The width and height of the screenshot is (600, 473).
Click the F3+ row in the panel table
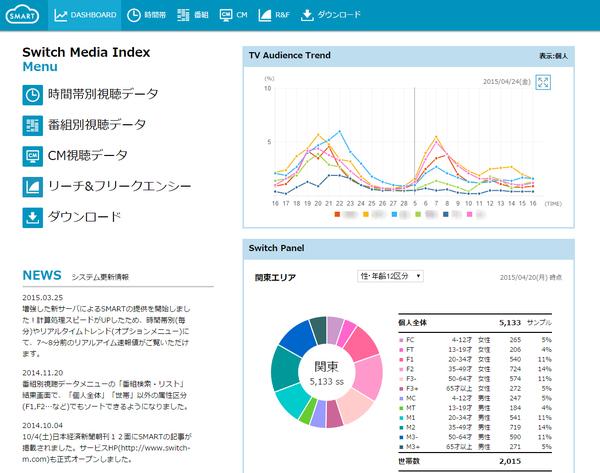pos(475,388)
